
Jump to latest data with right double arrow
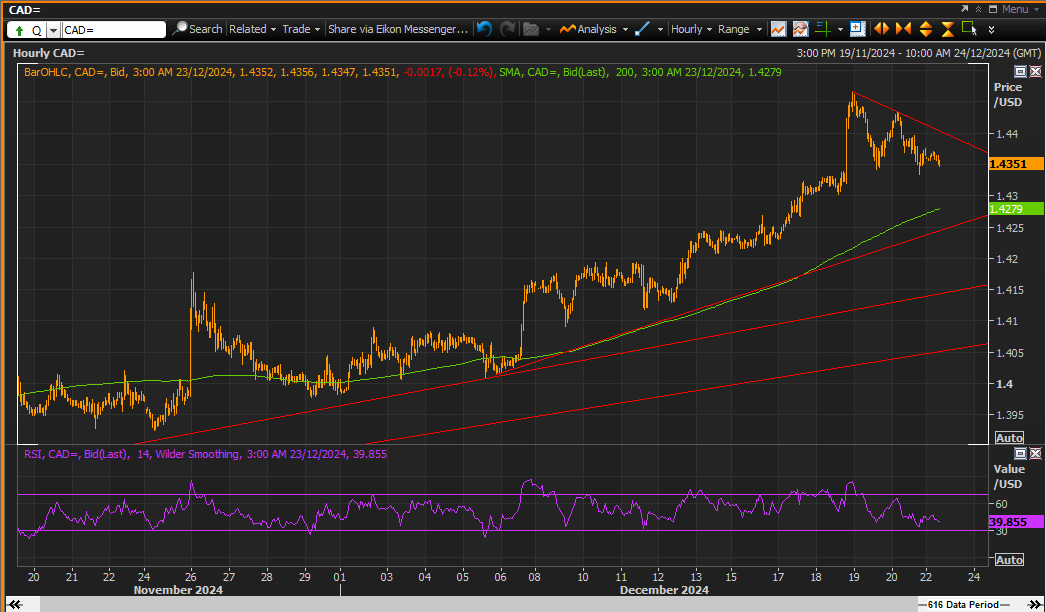click(1033, 605)
